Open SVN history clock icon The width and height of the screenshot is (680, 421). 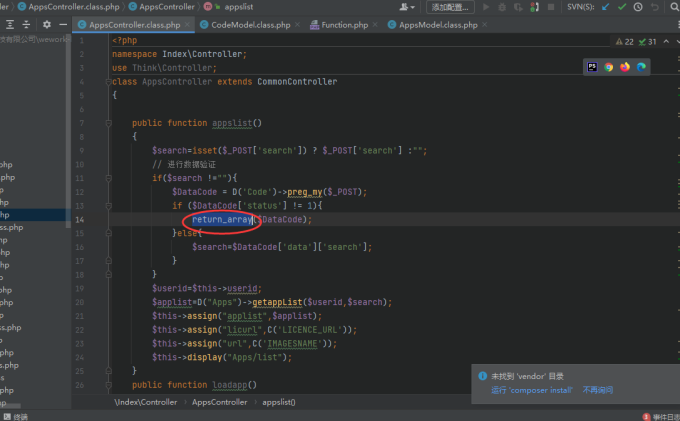(x=638, y=7)
